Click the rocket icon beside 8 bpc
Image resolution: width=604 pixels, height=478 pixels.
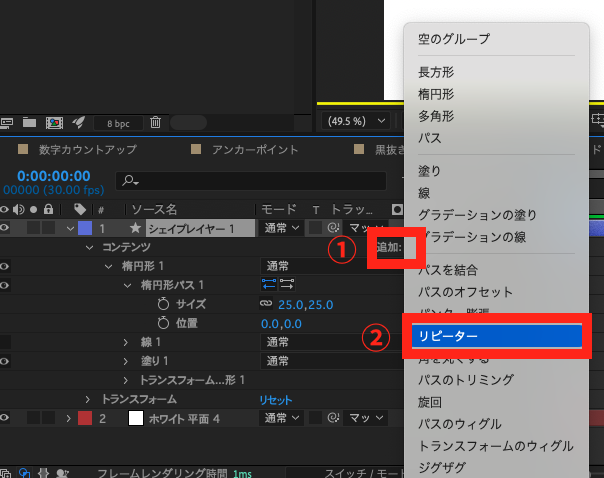pos(78,123)
